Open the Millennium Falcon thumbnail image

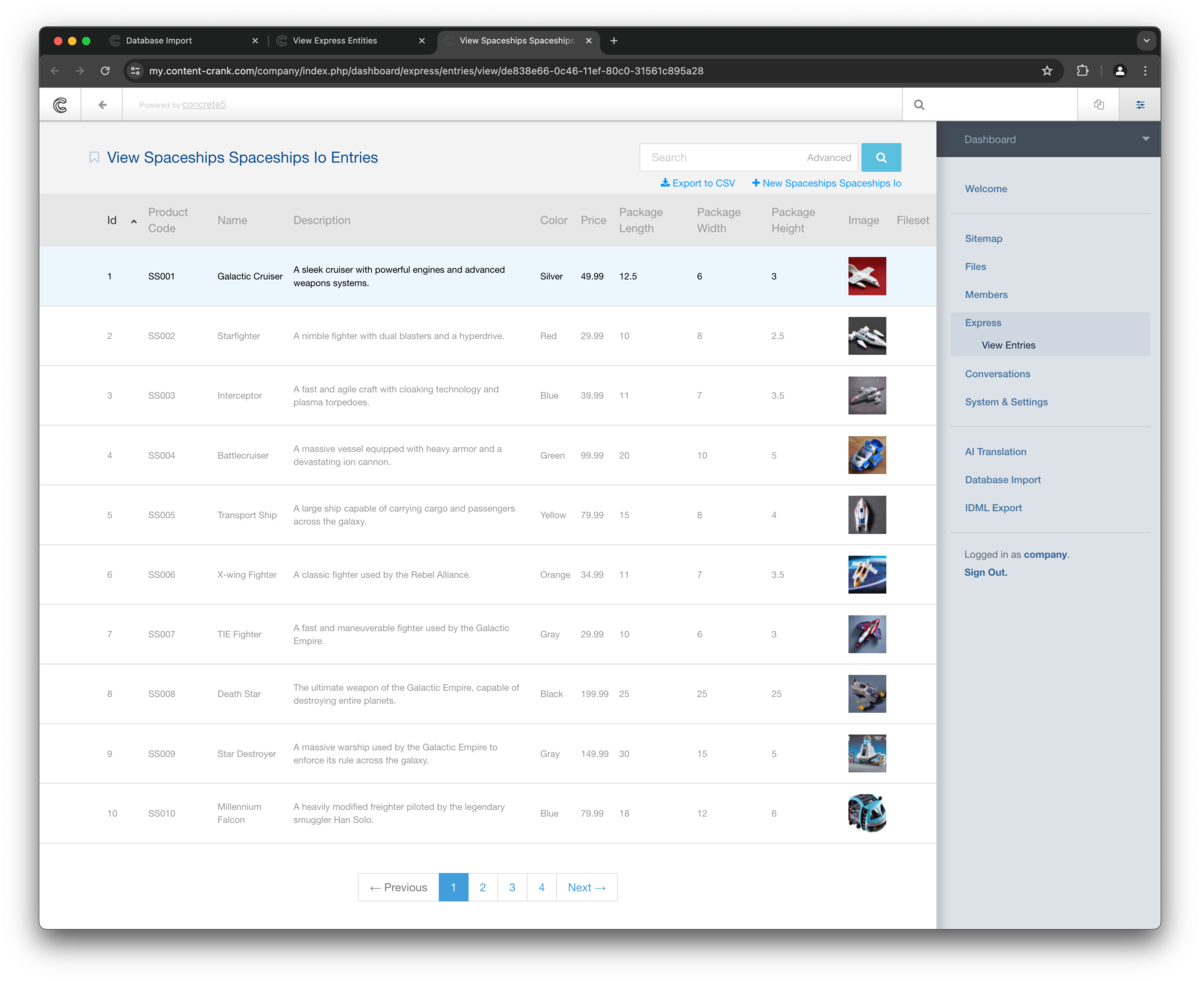(x=867, y=813)
